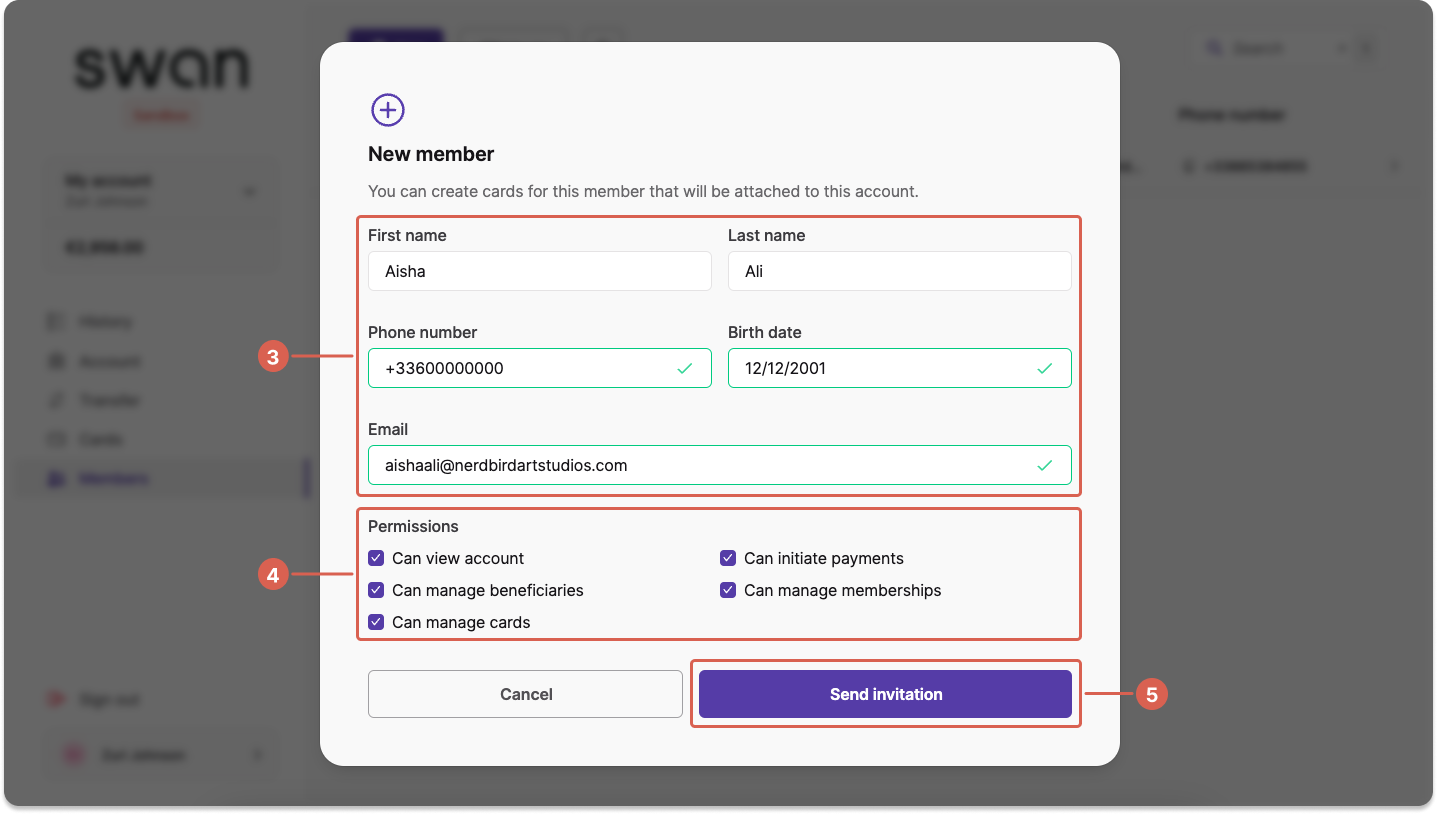This screenshot has width=1437, height=814.
Task: Click the Phone number input field
Action: pyautogui.click(x=540, y=368)
